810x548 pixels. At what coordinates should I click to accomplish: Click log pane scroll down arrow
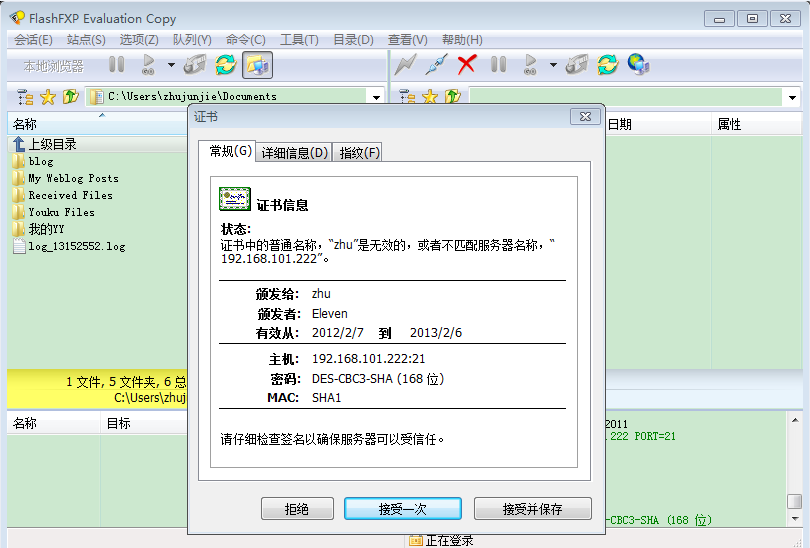[795, 518]
